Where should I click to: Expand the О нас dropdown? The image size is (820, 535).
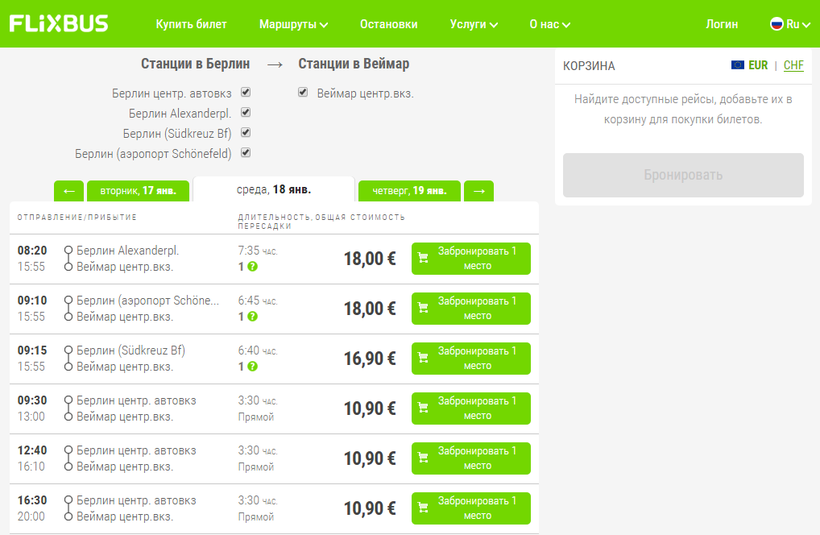tap(550, 24)
